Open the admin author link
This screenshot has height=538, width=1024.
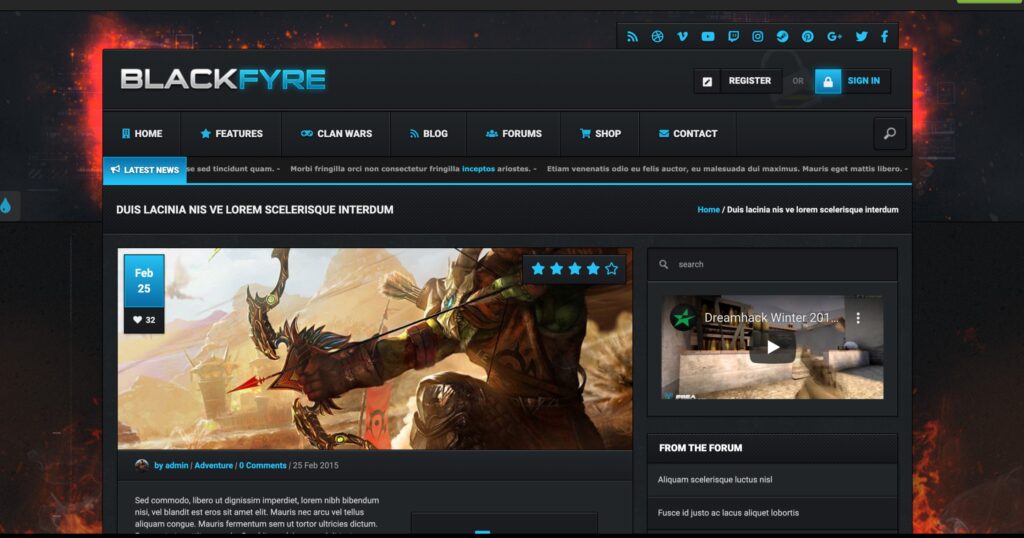[170, 466]
